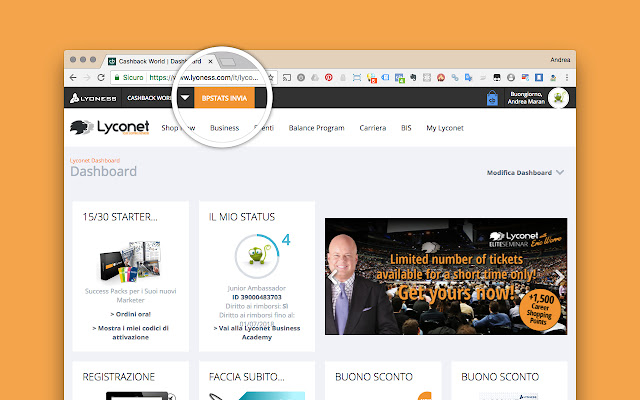This screenshot has width=640, height=400.
Task: Click the 15/30 STARTER... card heading
Action: click(x=120, y=217)
